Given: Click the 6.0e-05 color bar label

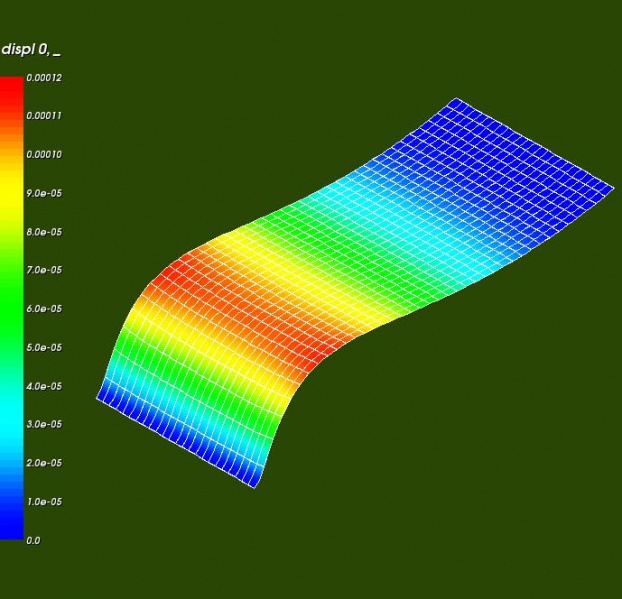Looking at the screenshot, I should 44,309.
